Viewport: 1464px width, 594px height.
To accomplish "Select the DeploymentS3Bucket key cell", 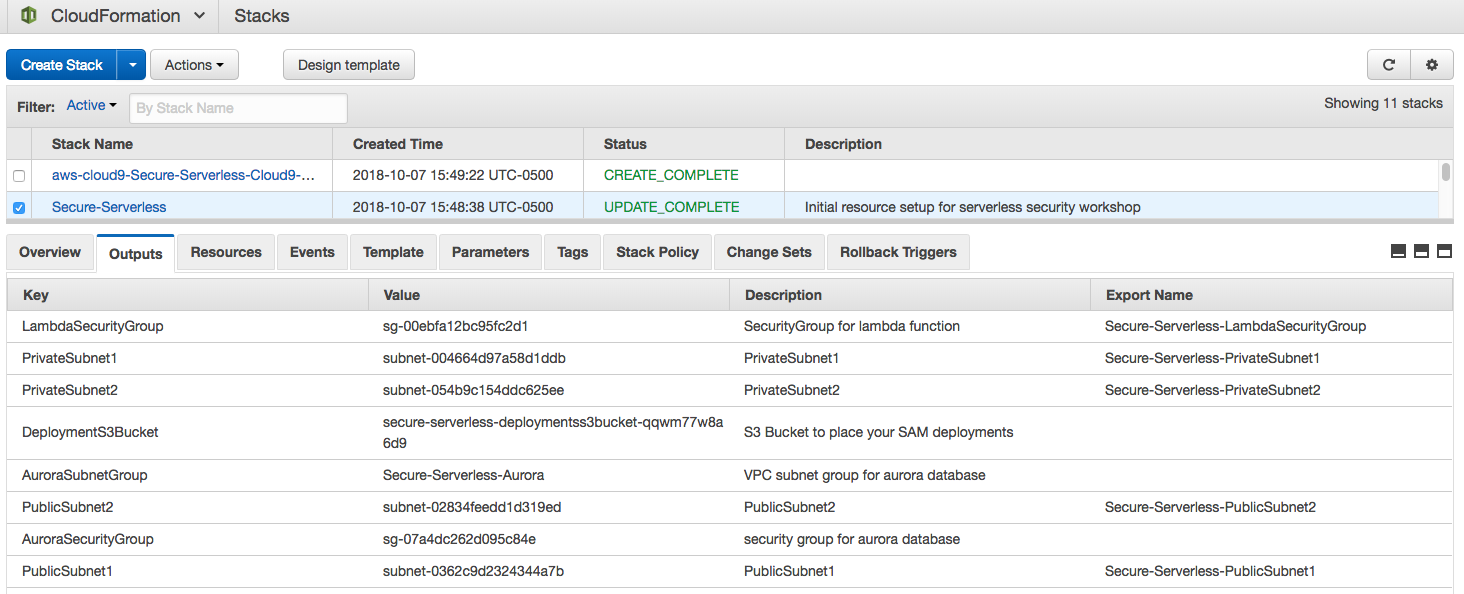I will [x=90, y=432].
